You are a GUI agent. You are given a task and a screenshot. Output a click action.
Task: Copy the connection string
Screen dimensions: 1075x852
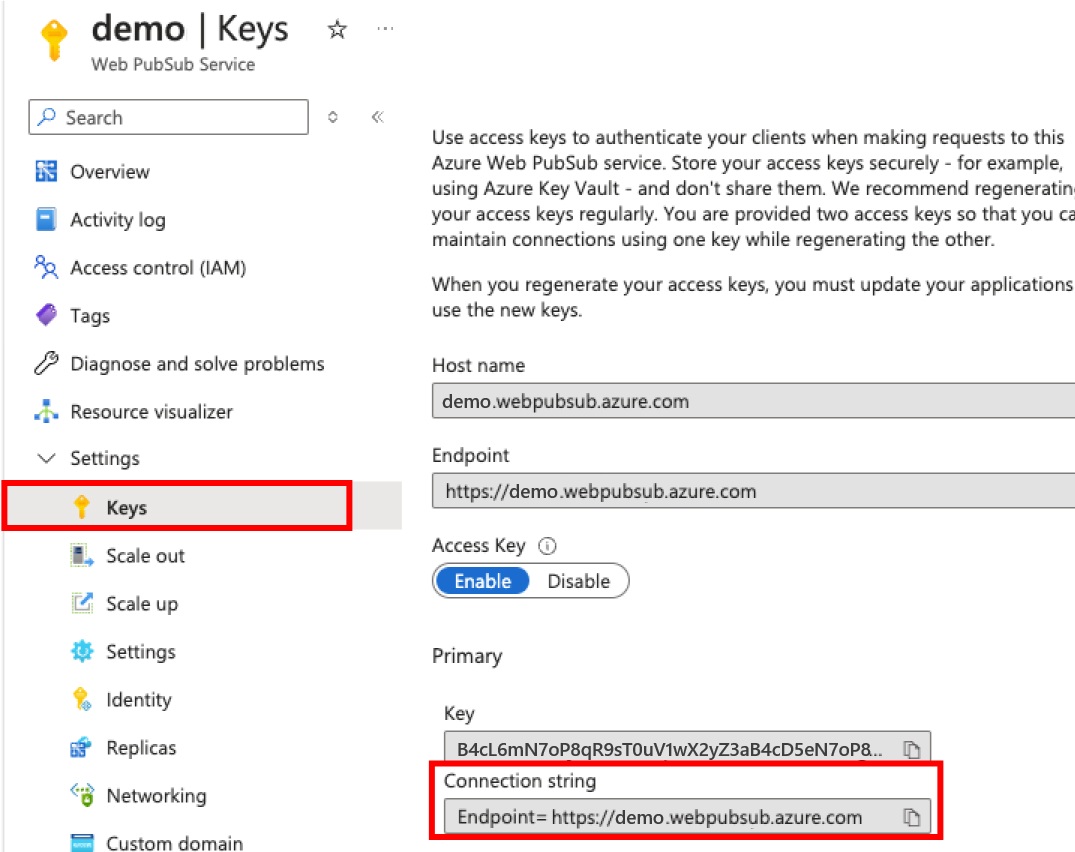[911, 817]
